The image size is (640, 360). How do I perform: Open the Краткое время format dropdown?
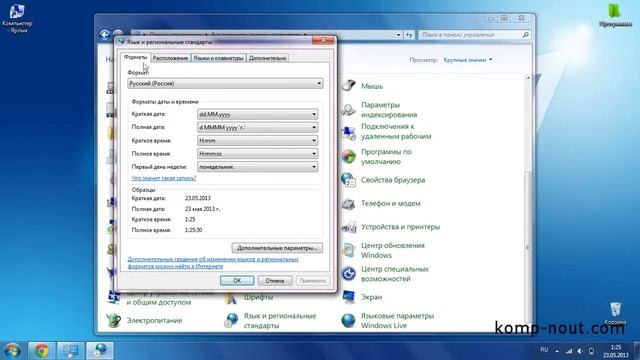coord(258,140)
